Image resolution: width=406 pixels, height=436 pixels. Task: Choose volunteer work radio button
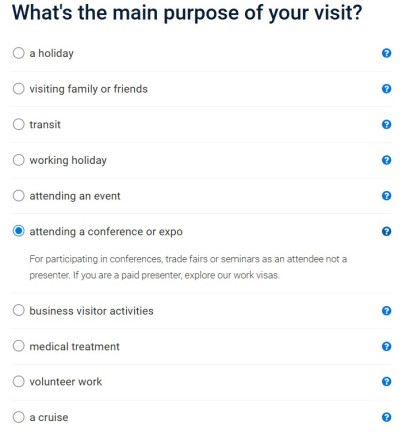tap(19, 381)
